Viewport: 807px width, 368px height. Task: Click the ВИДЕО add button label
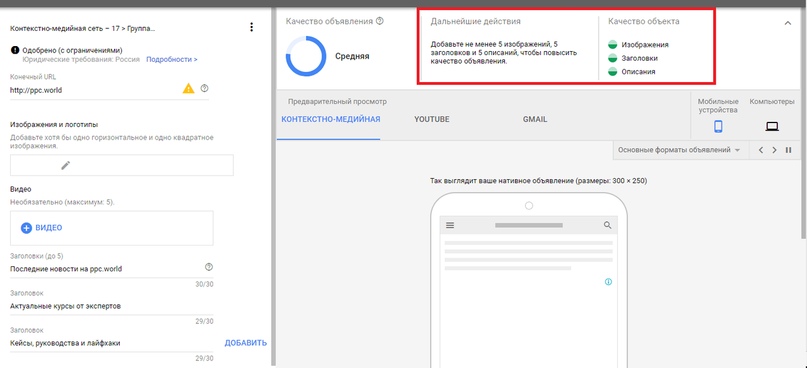pos(49,227)
